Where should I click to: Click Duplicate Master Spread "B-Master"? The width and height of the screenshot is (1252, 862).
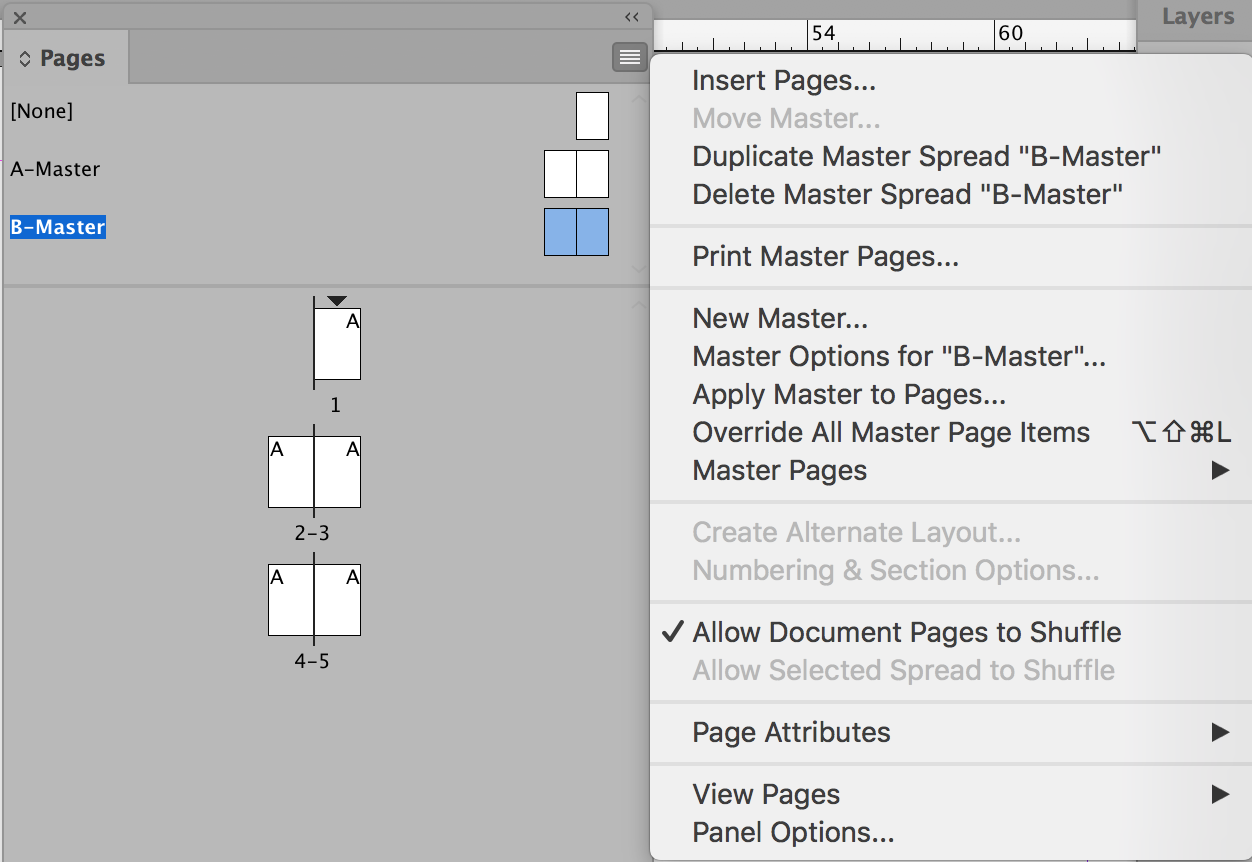point(926,156)
